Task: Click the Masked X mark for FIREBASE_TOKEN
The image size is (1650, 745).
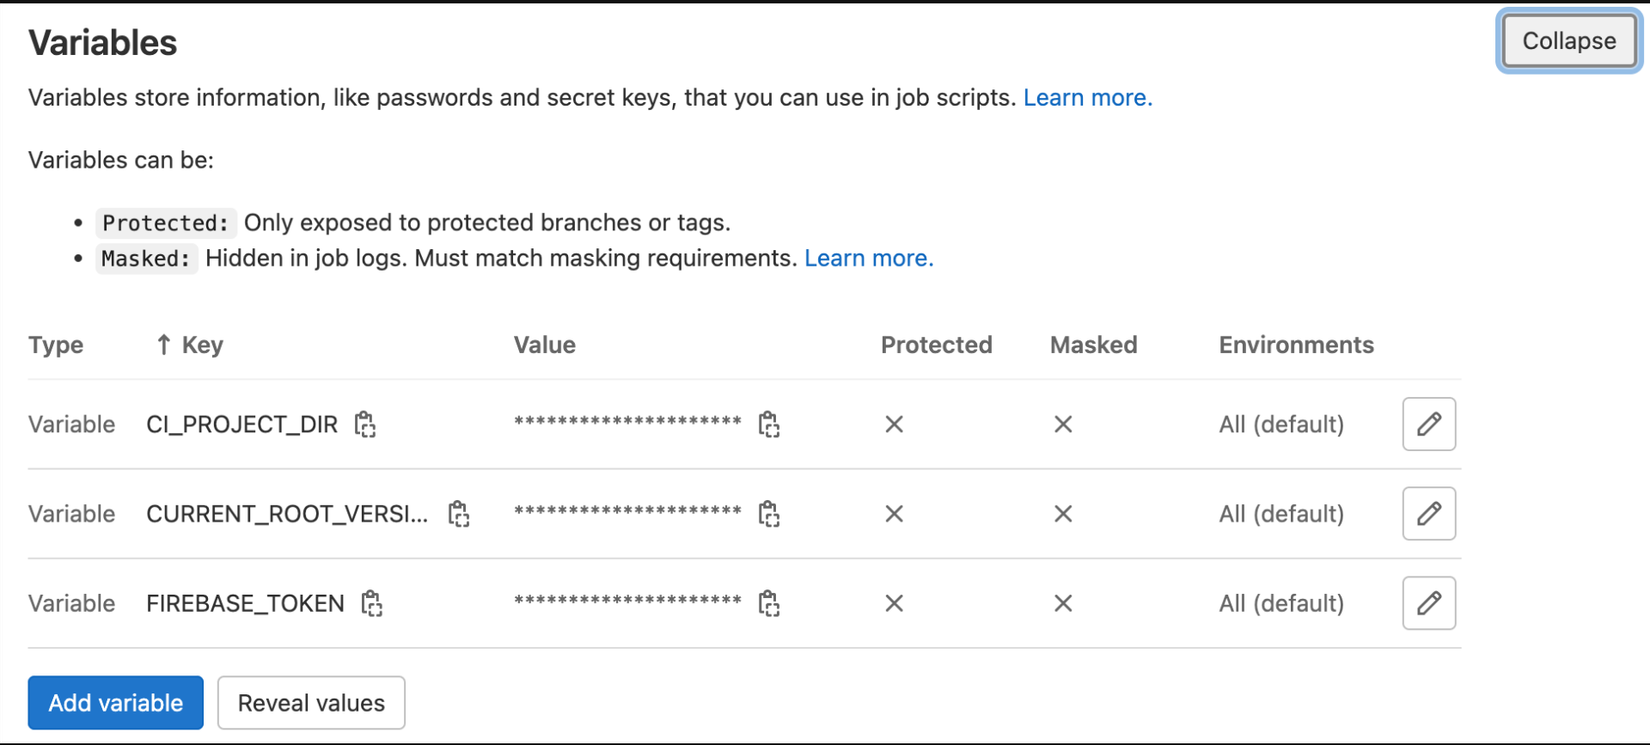Action: [1063, 603]
